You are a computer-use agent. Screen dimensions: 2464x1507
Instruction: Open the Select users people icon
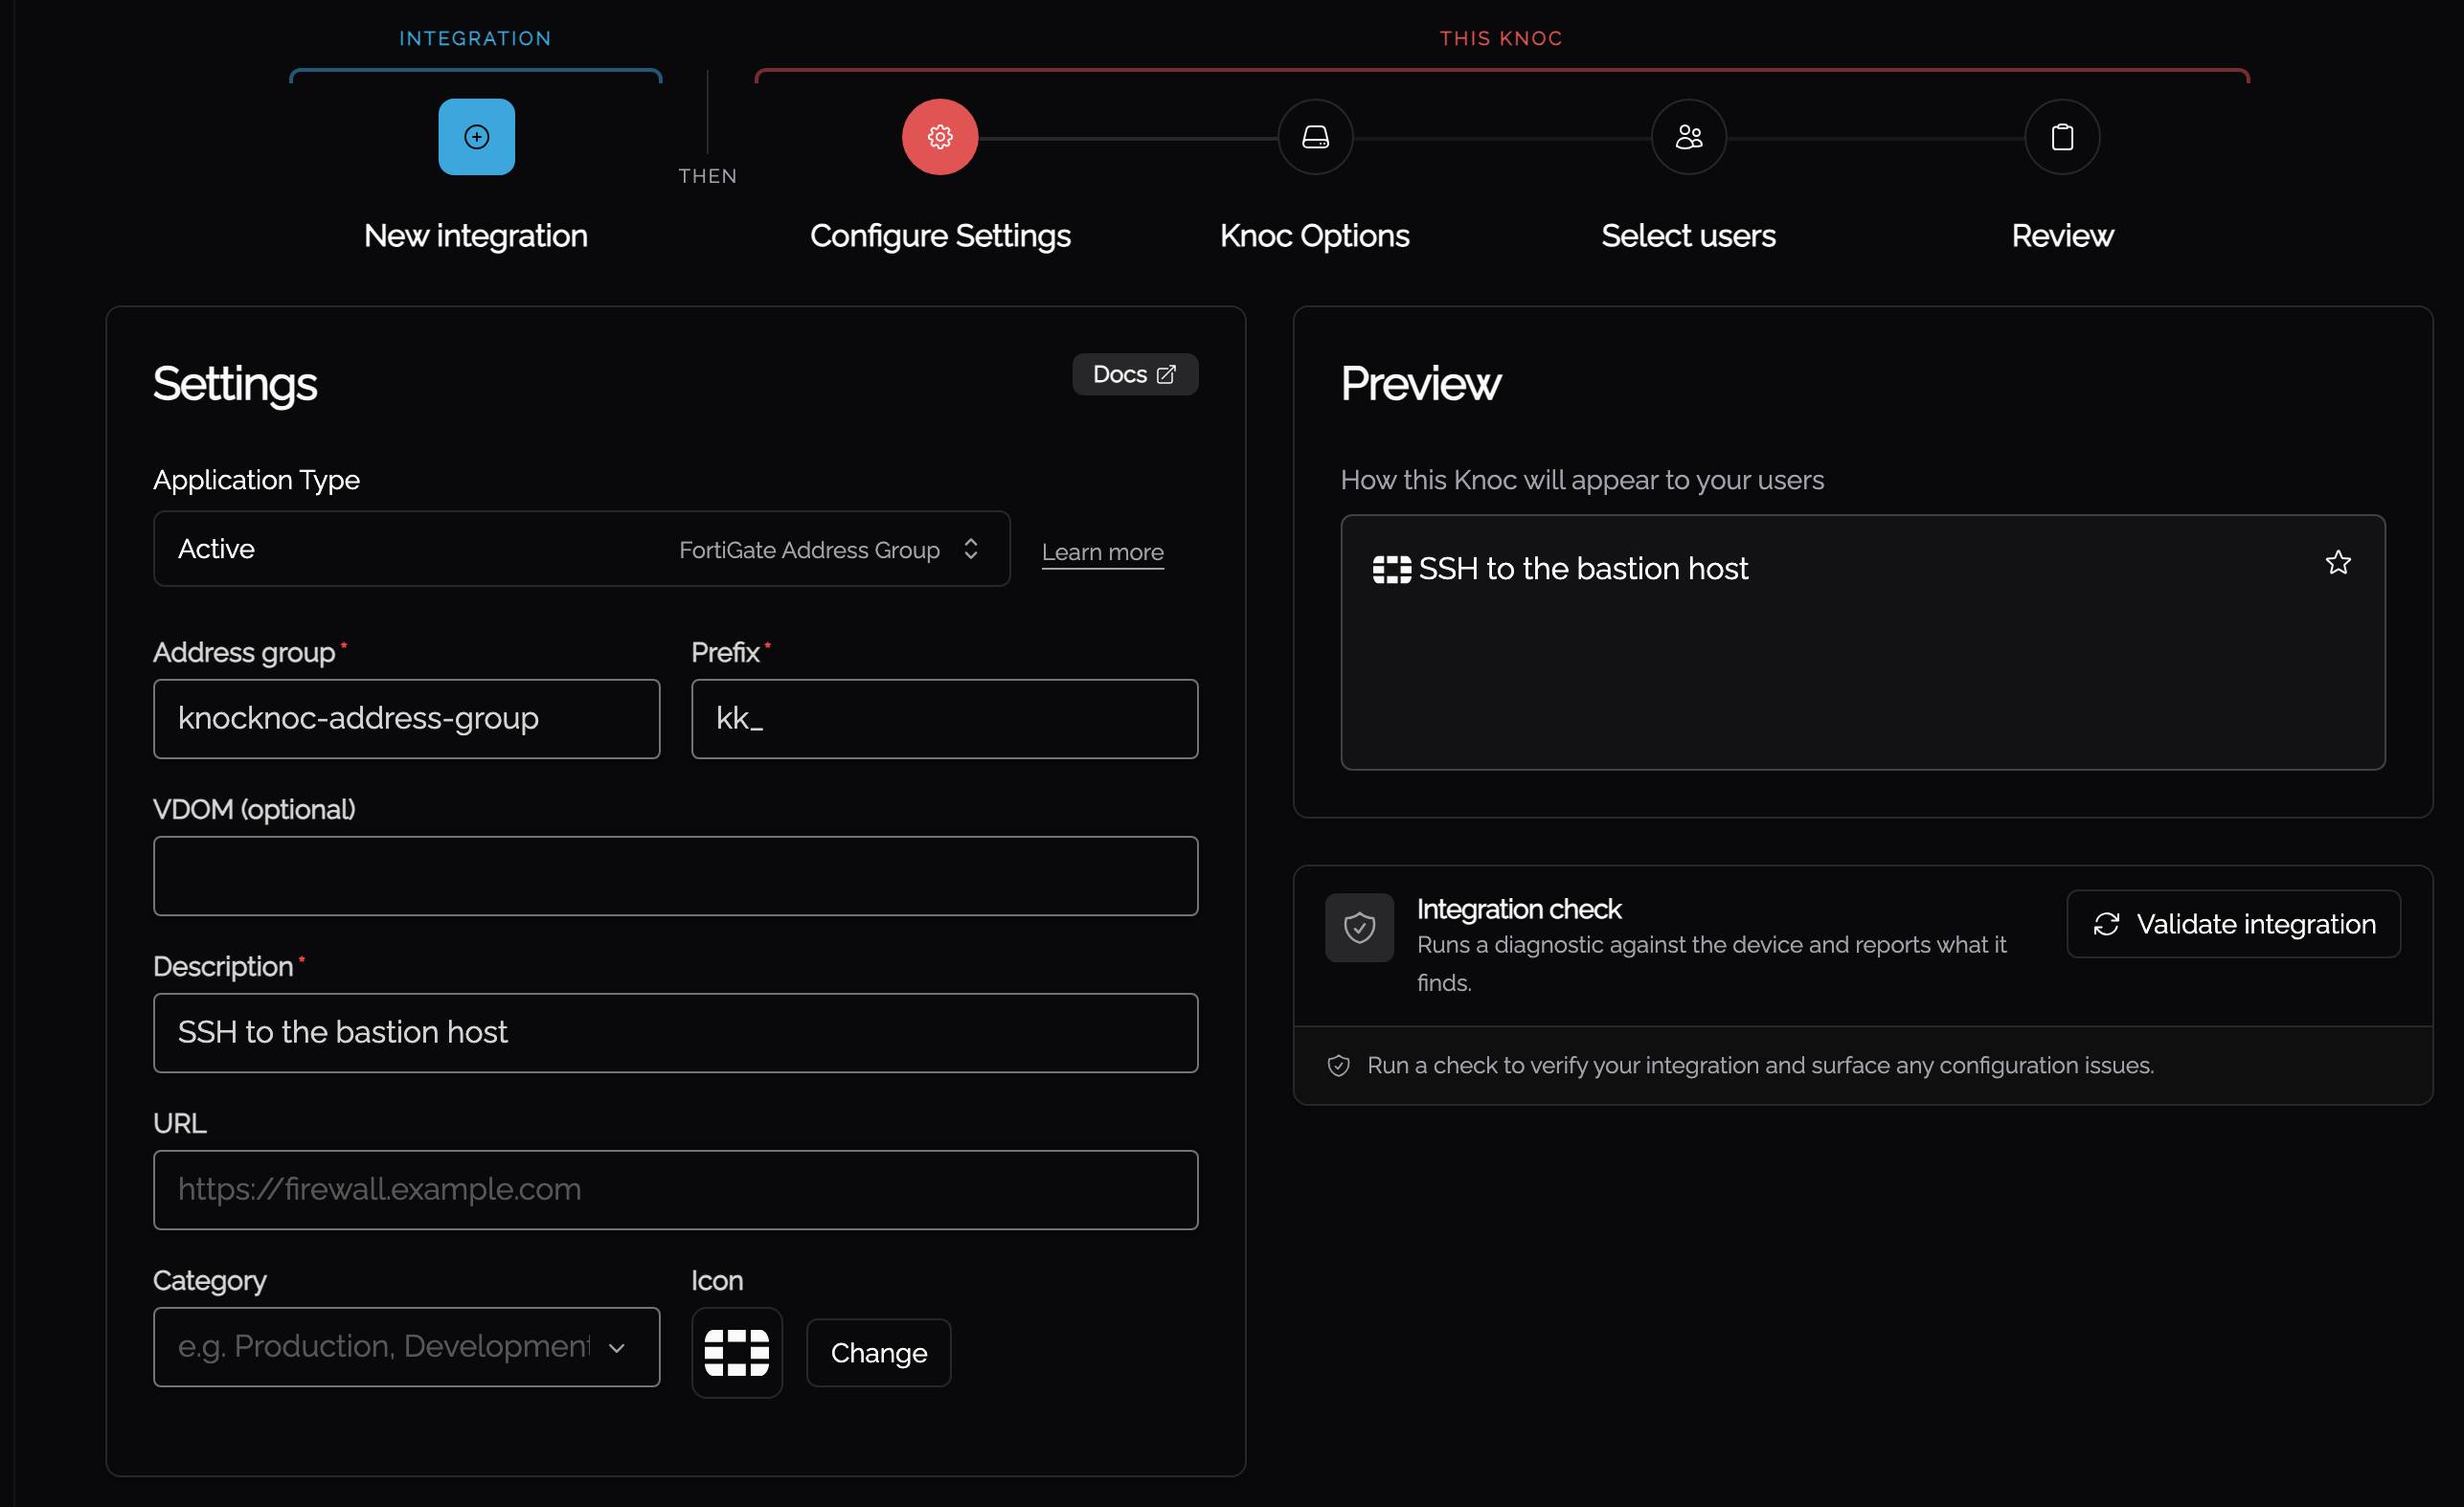1688,137
